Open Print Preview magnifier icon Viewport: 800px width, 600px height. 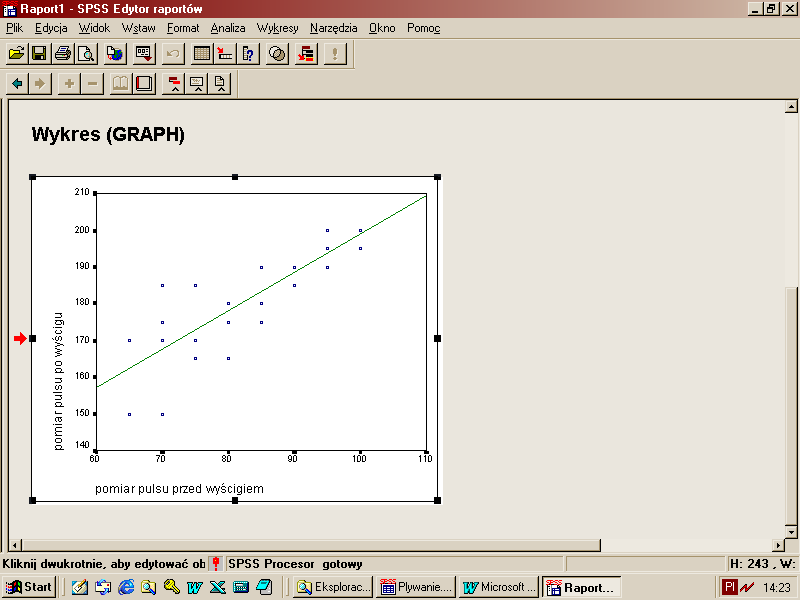(87, 53)
